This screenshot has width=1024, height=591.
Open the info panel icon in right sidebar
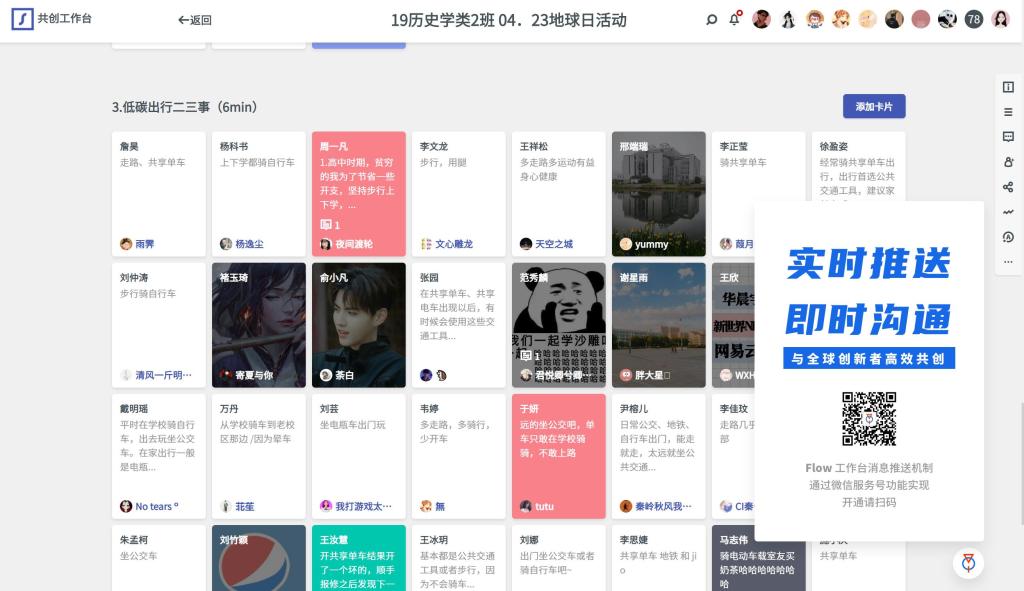[1008, 87]
